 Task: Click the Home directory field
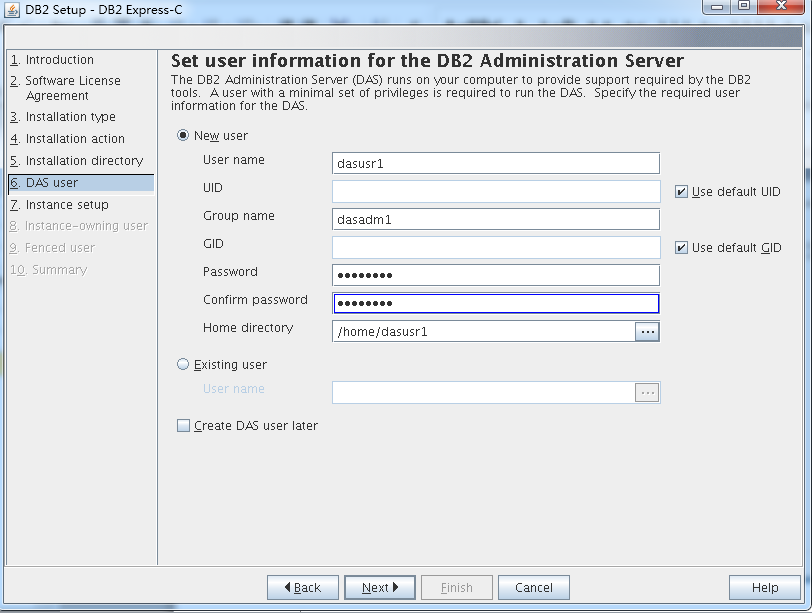[484, 331]
